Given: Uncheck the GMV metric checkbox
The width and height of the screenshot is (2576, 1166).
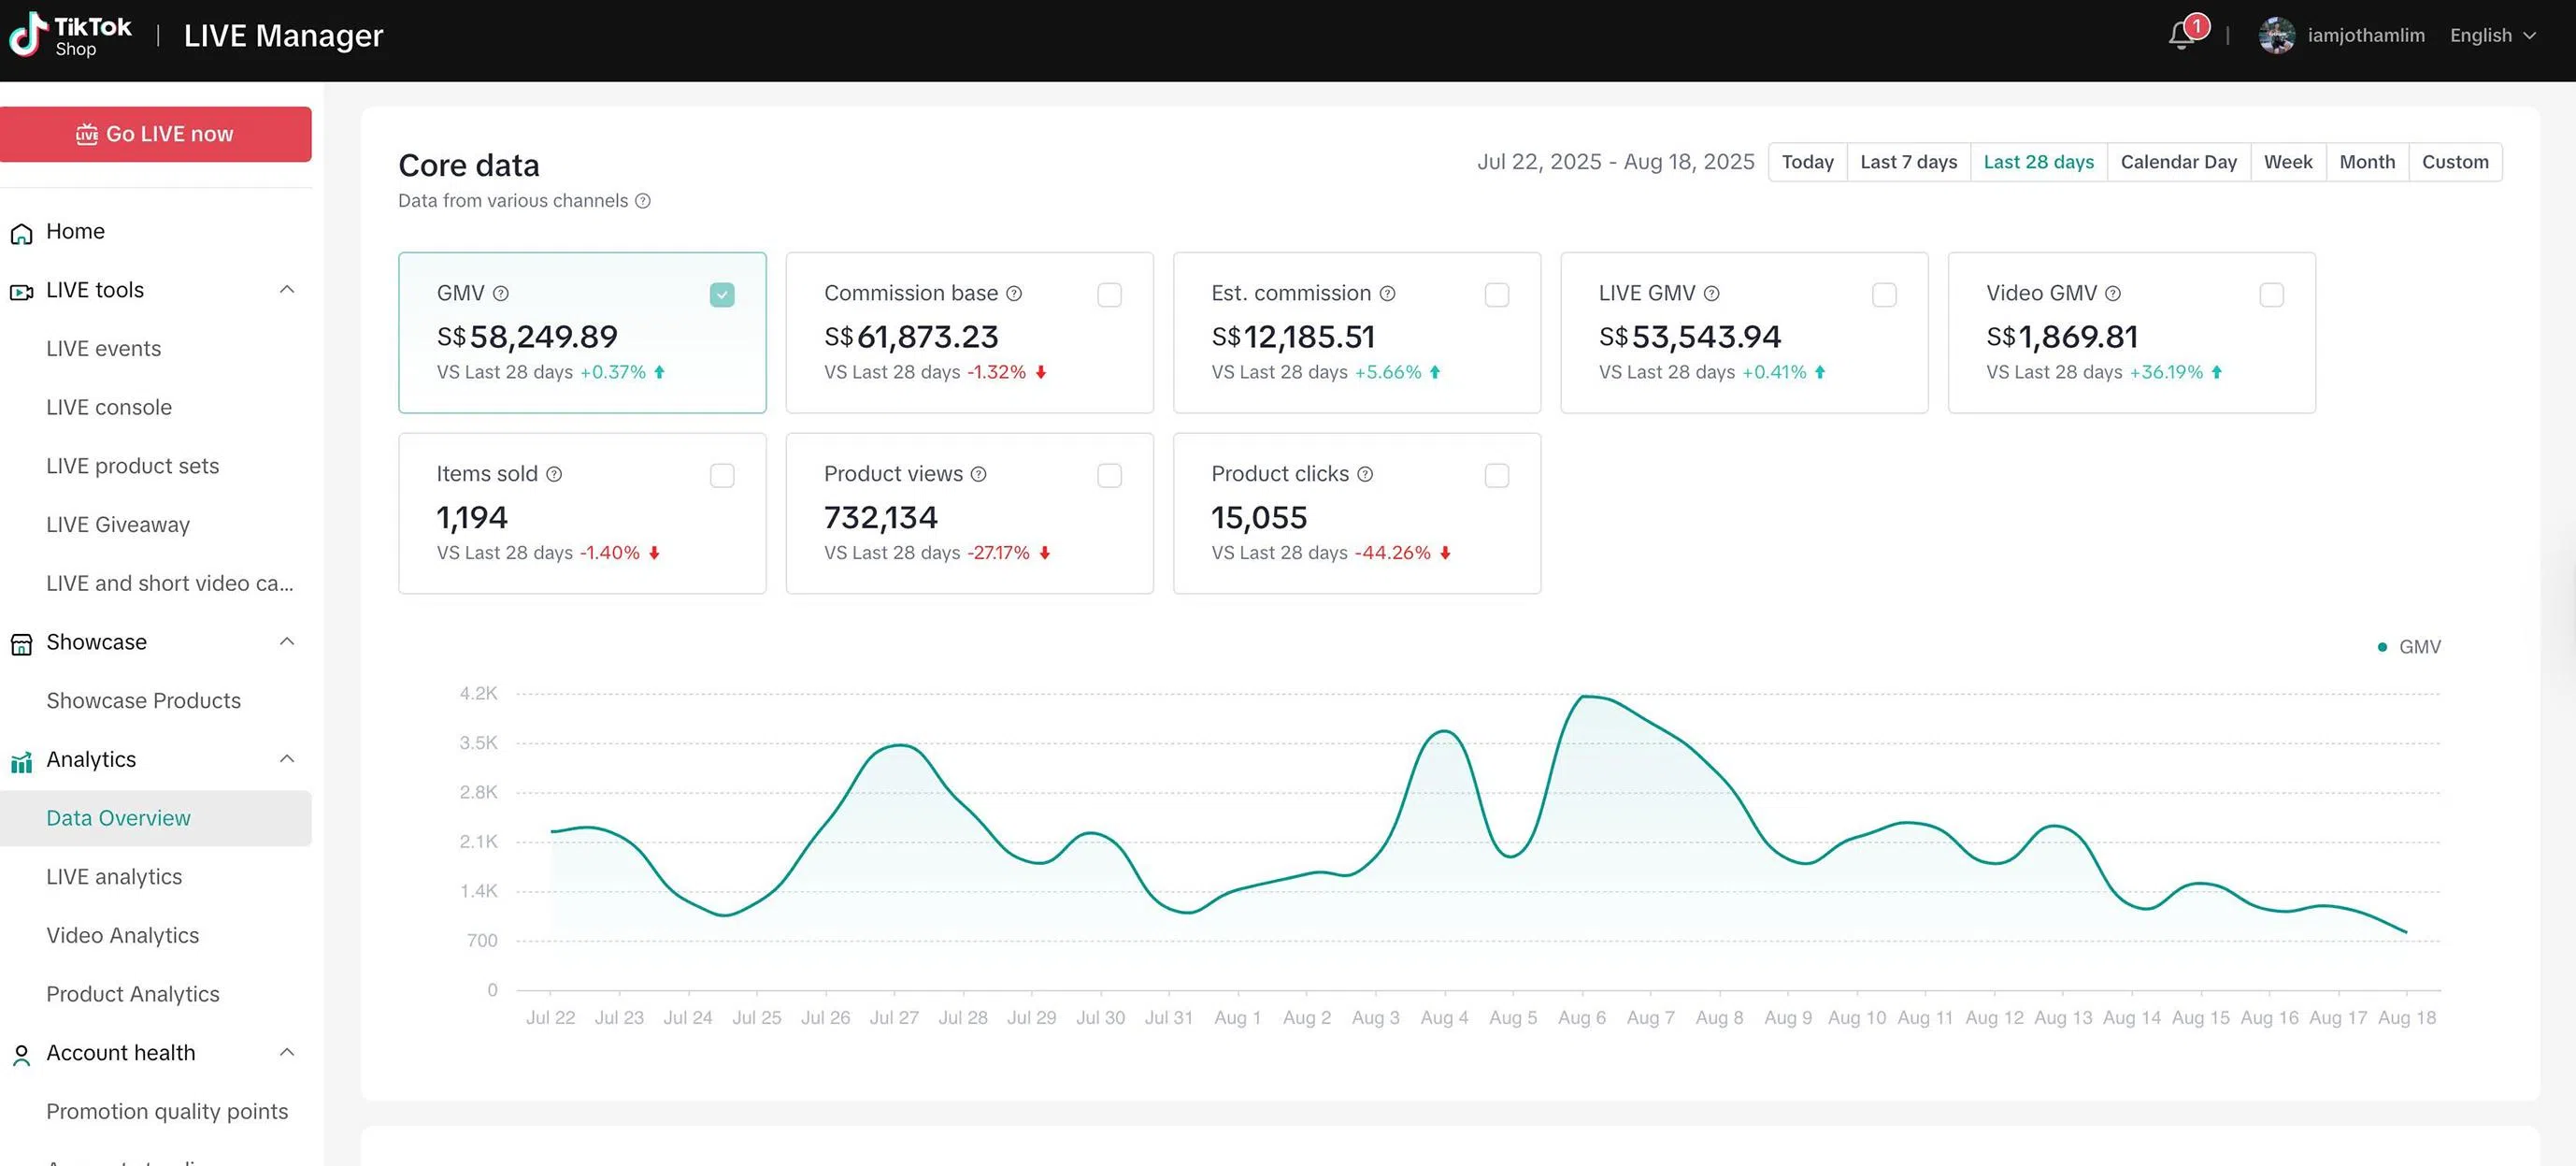Looking at the screenshot, I should pos(722,295).
